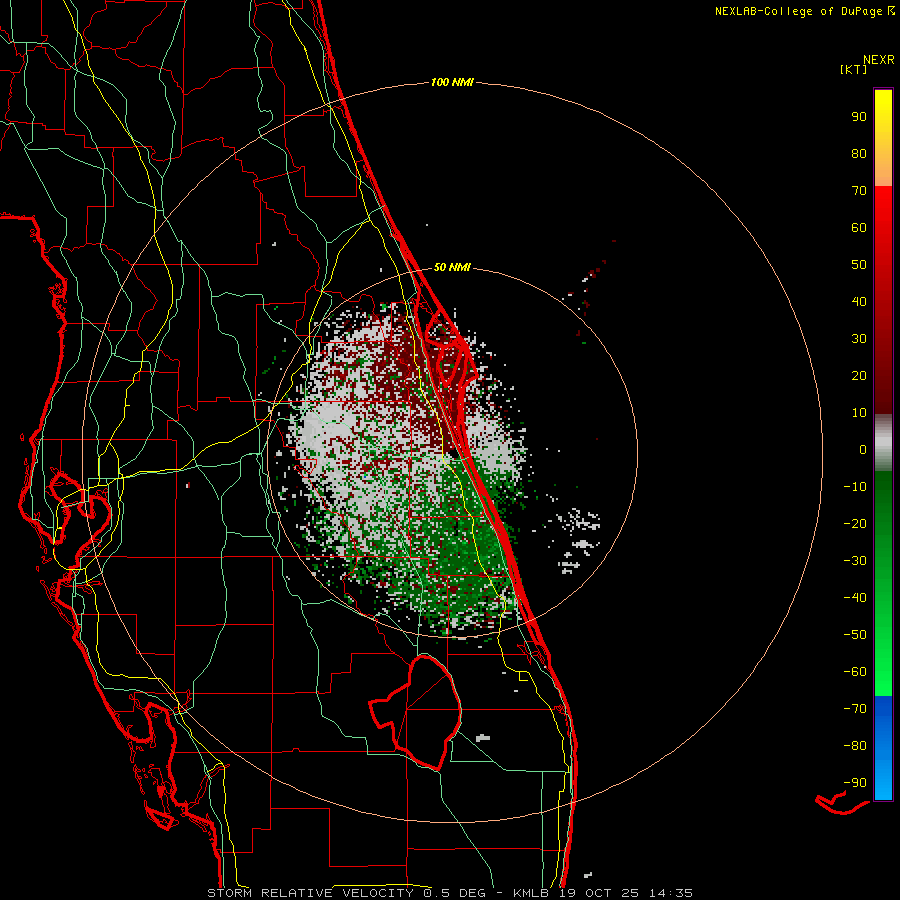This screenshot has width=900, height=900.
Task: Click the 100 NMI range ring label
Action: (x=452, y=82)
